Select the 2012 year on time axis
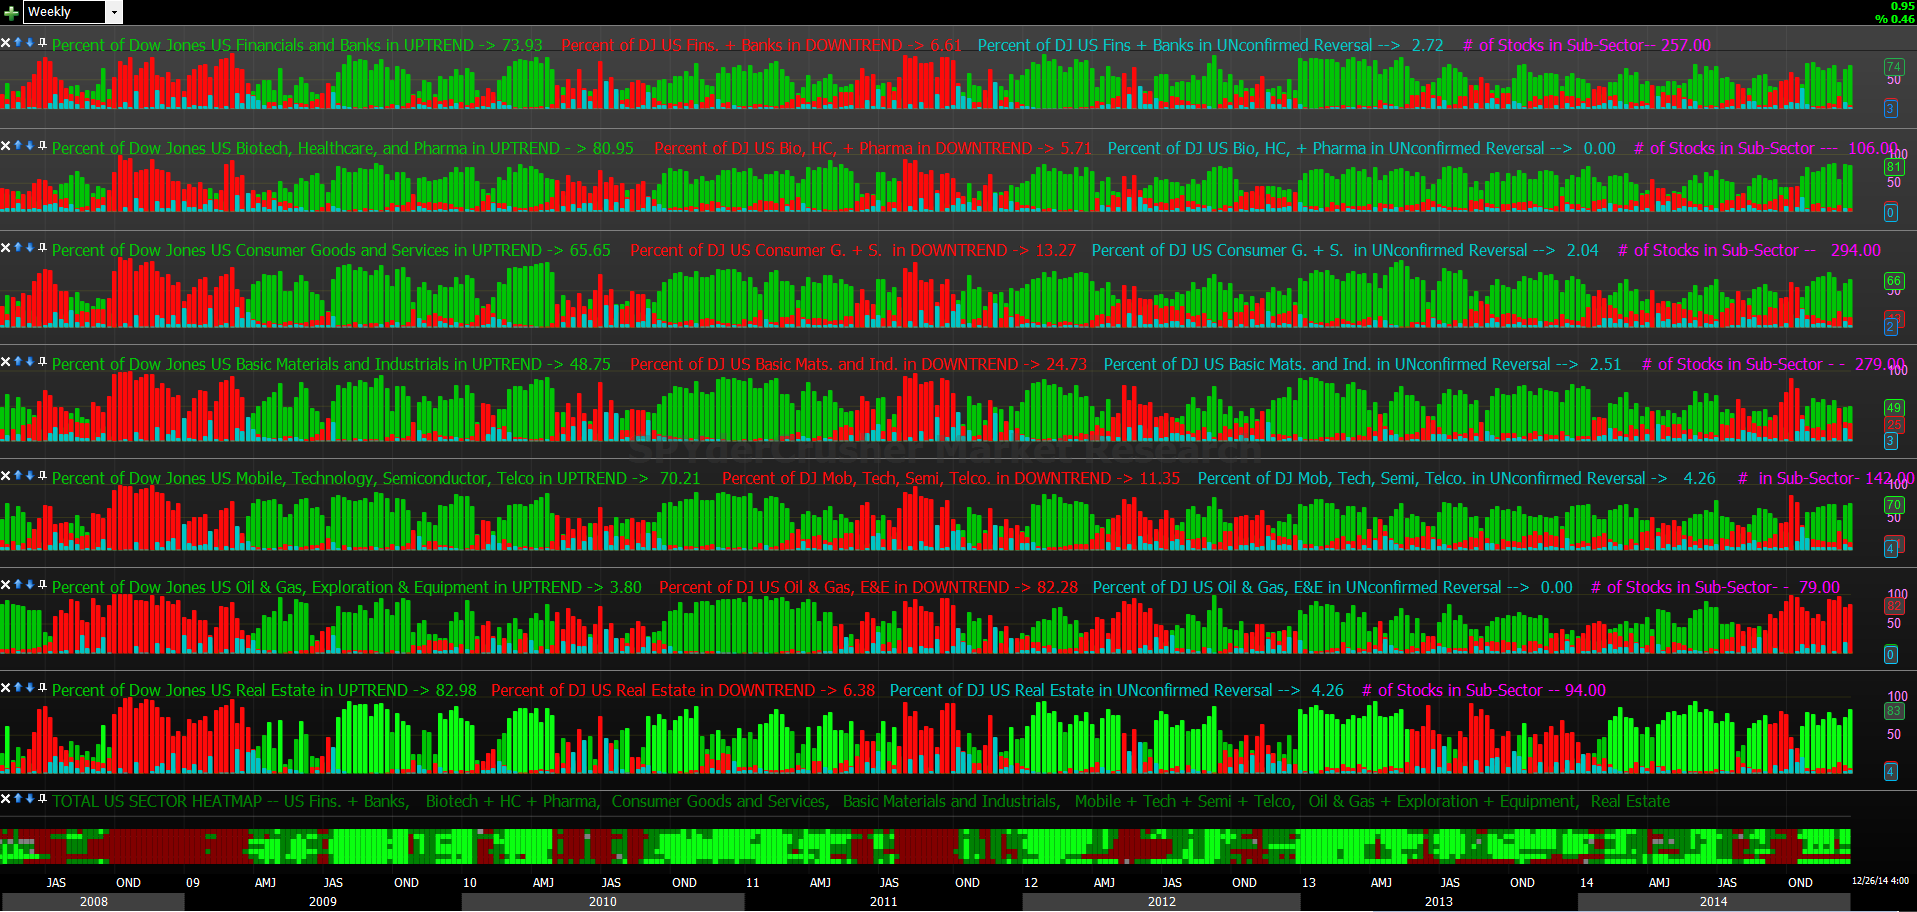 (x=1162, y=902)
